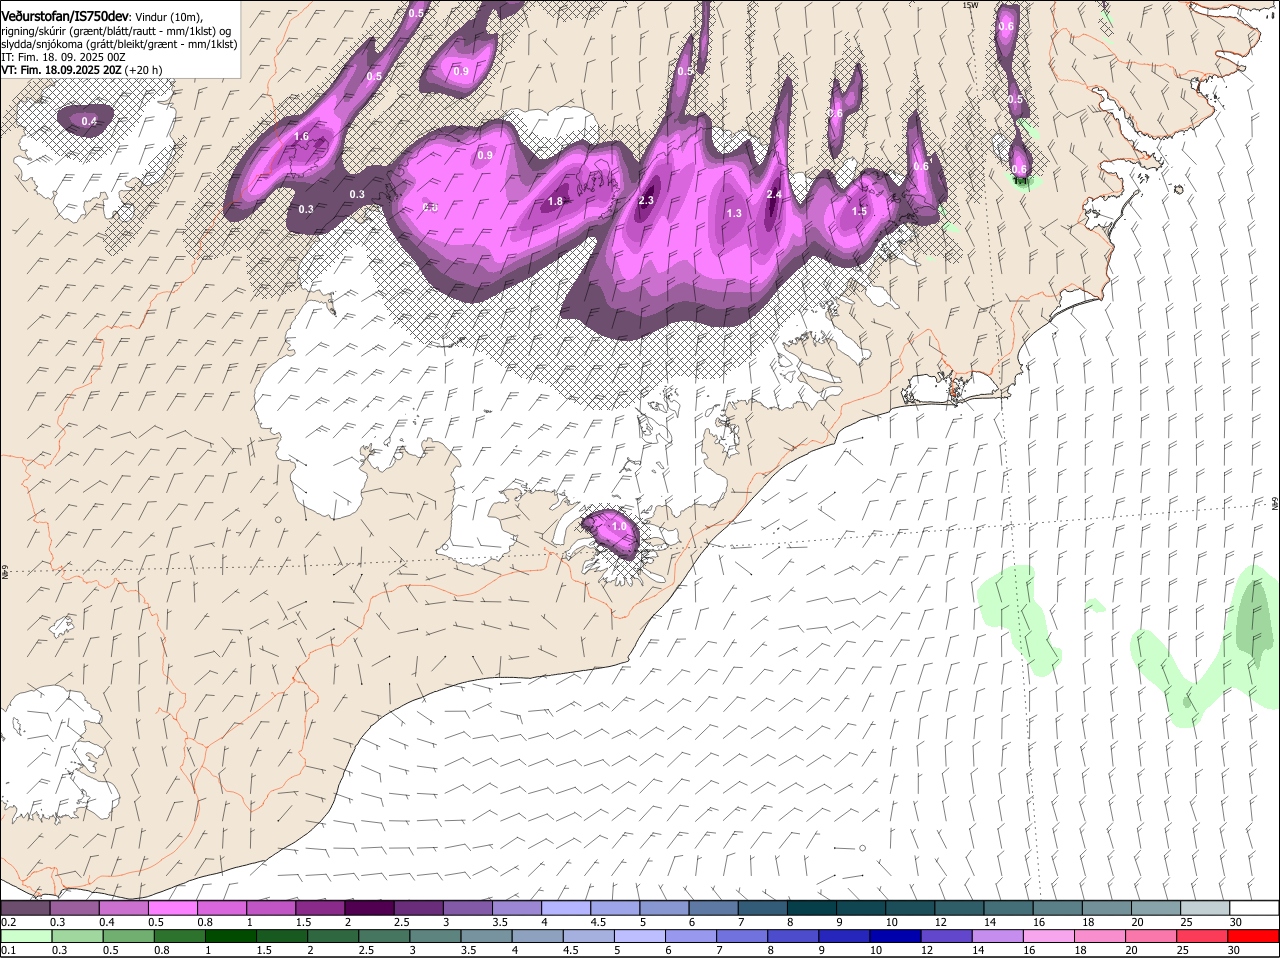Image resolution: width=1280 pixels, height=958 pixels.
Task: Click the 1.0 value over the southern glacier
Action: coord(619,526)
